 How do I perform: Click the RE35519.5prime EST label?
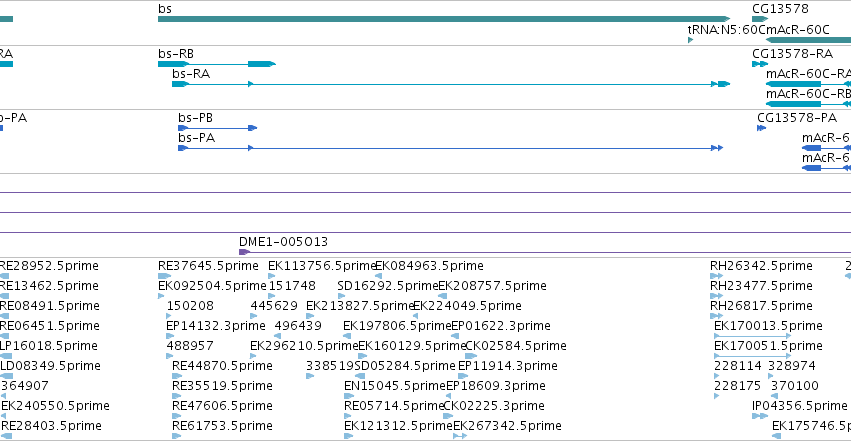pyautogui.click(x=222, y=386)
